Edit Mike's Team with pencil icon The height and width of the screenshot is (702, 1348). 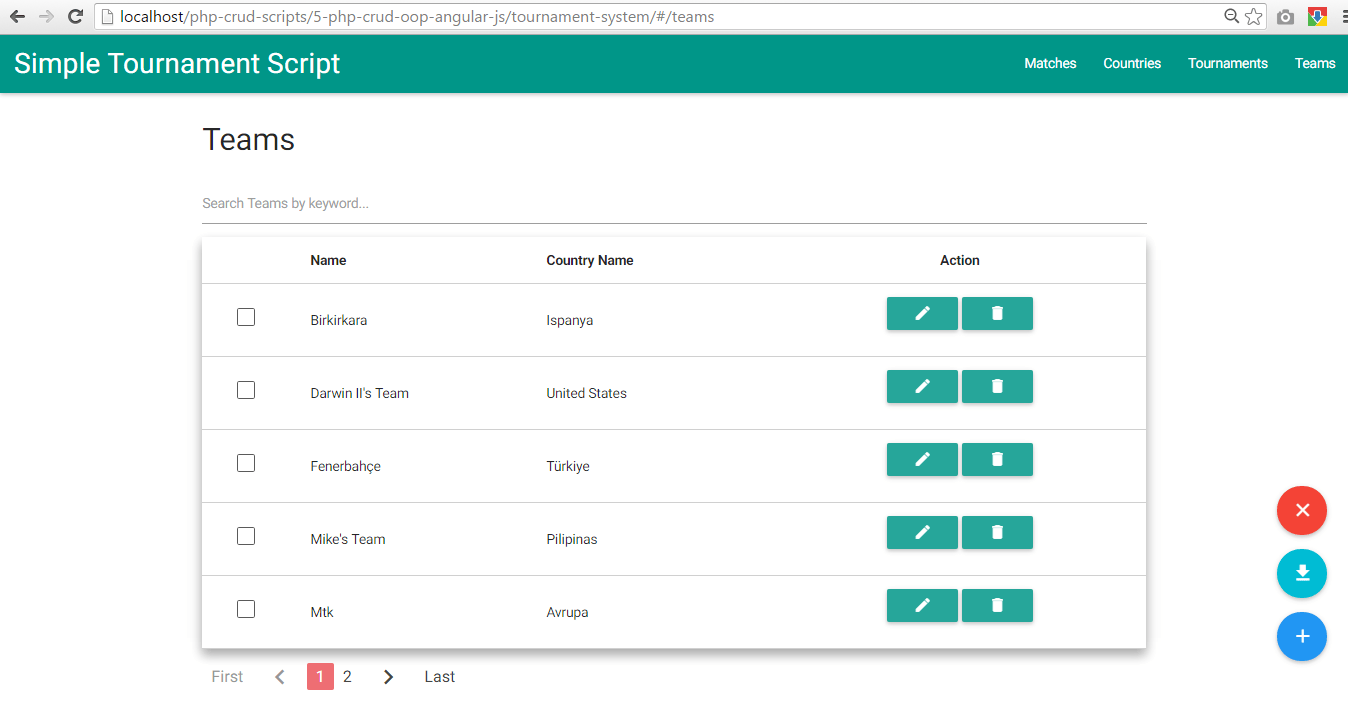[922, 532]
